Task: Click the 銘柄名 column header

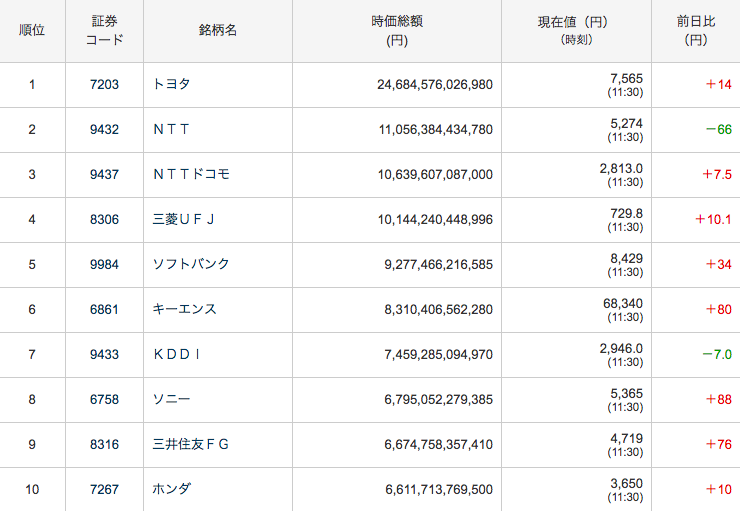Action: pos(218,30)
